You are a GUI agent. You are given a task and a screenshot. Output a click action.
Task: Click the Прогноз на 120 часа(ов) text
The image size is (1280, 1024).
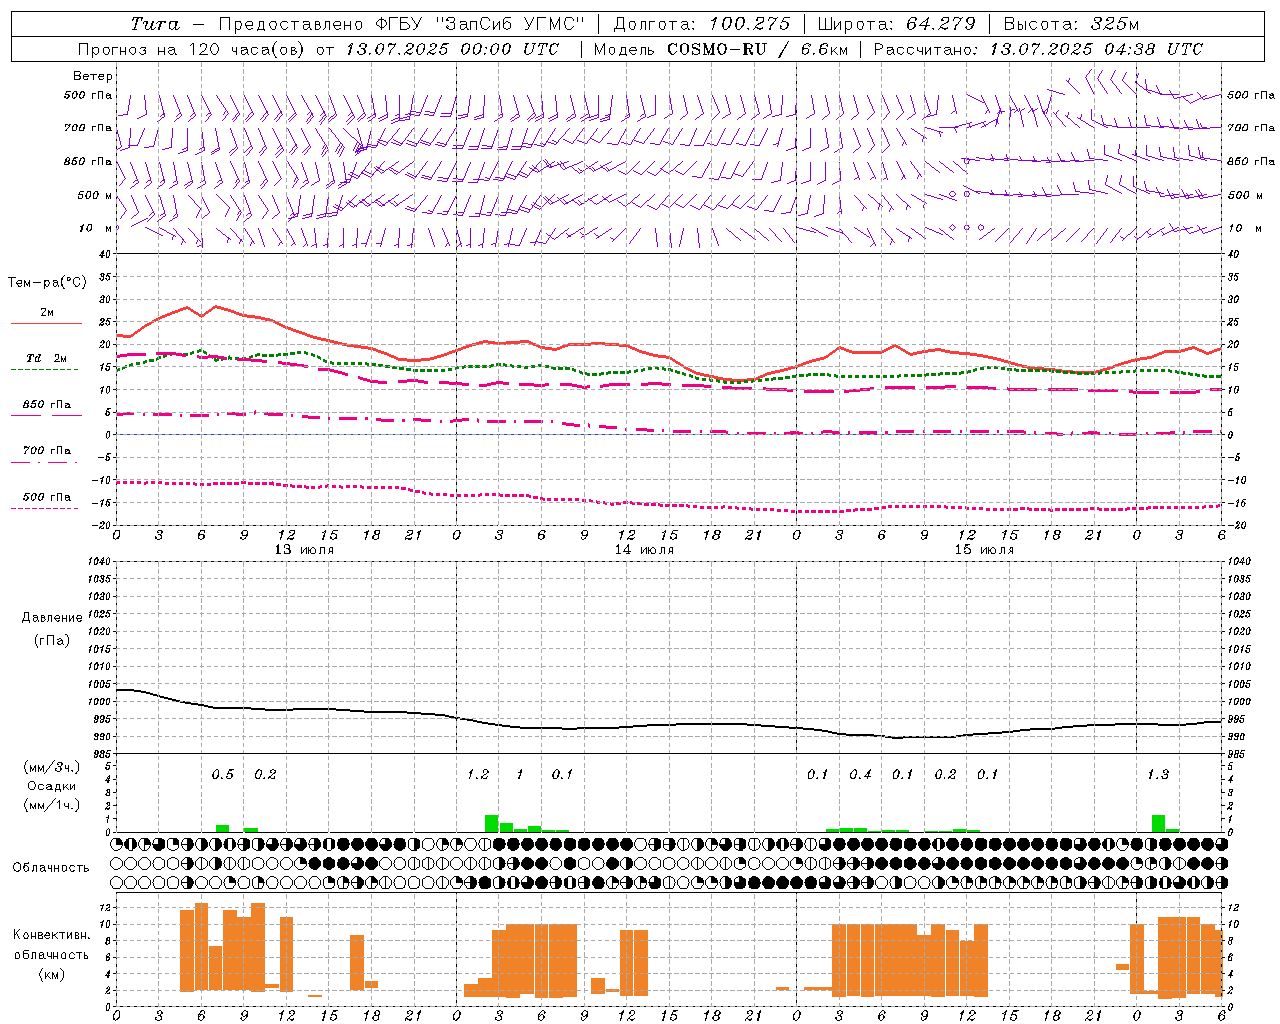193,49
